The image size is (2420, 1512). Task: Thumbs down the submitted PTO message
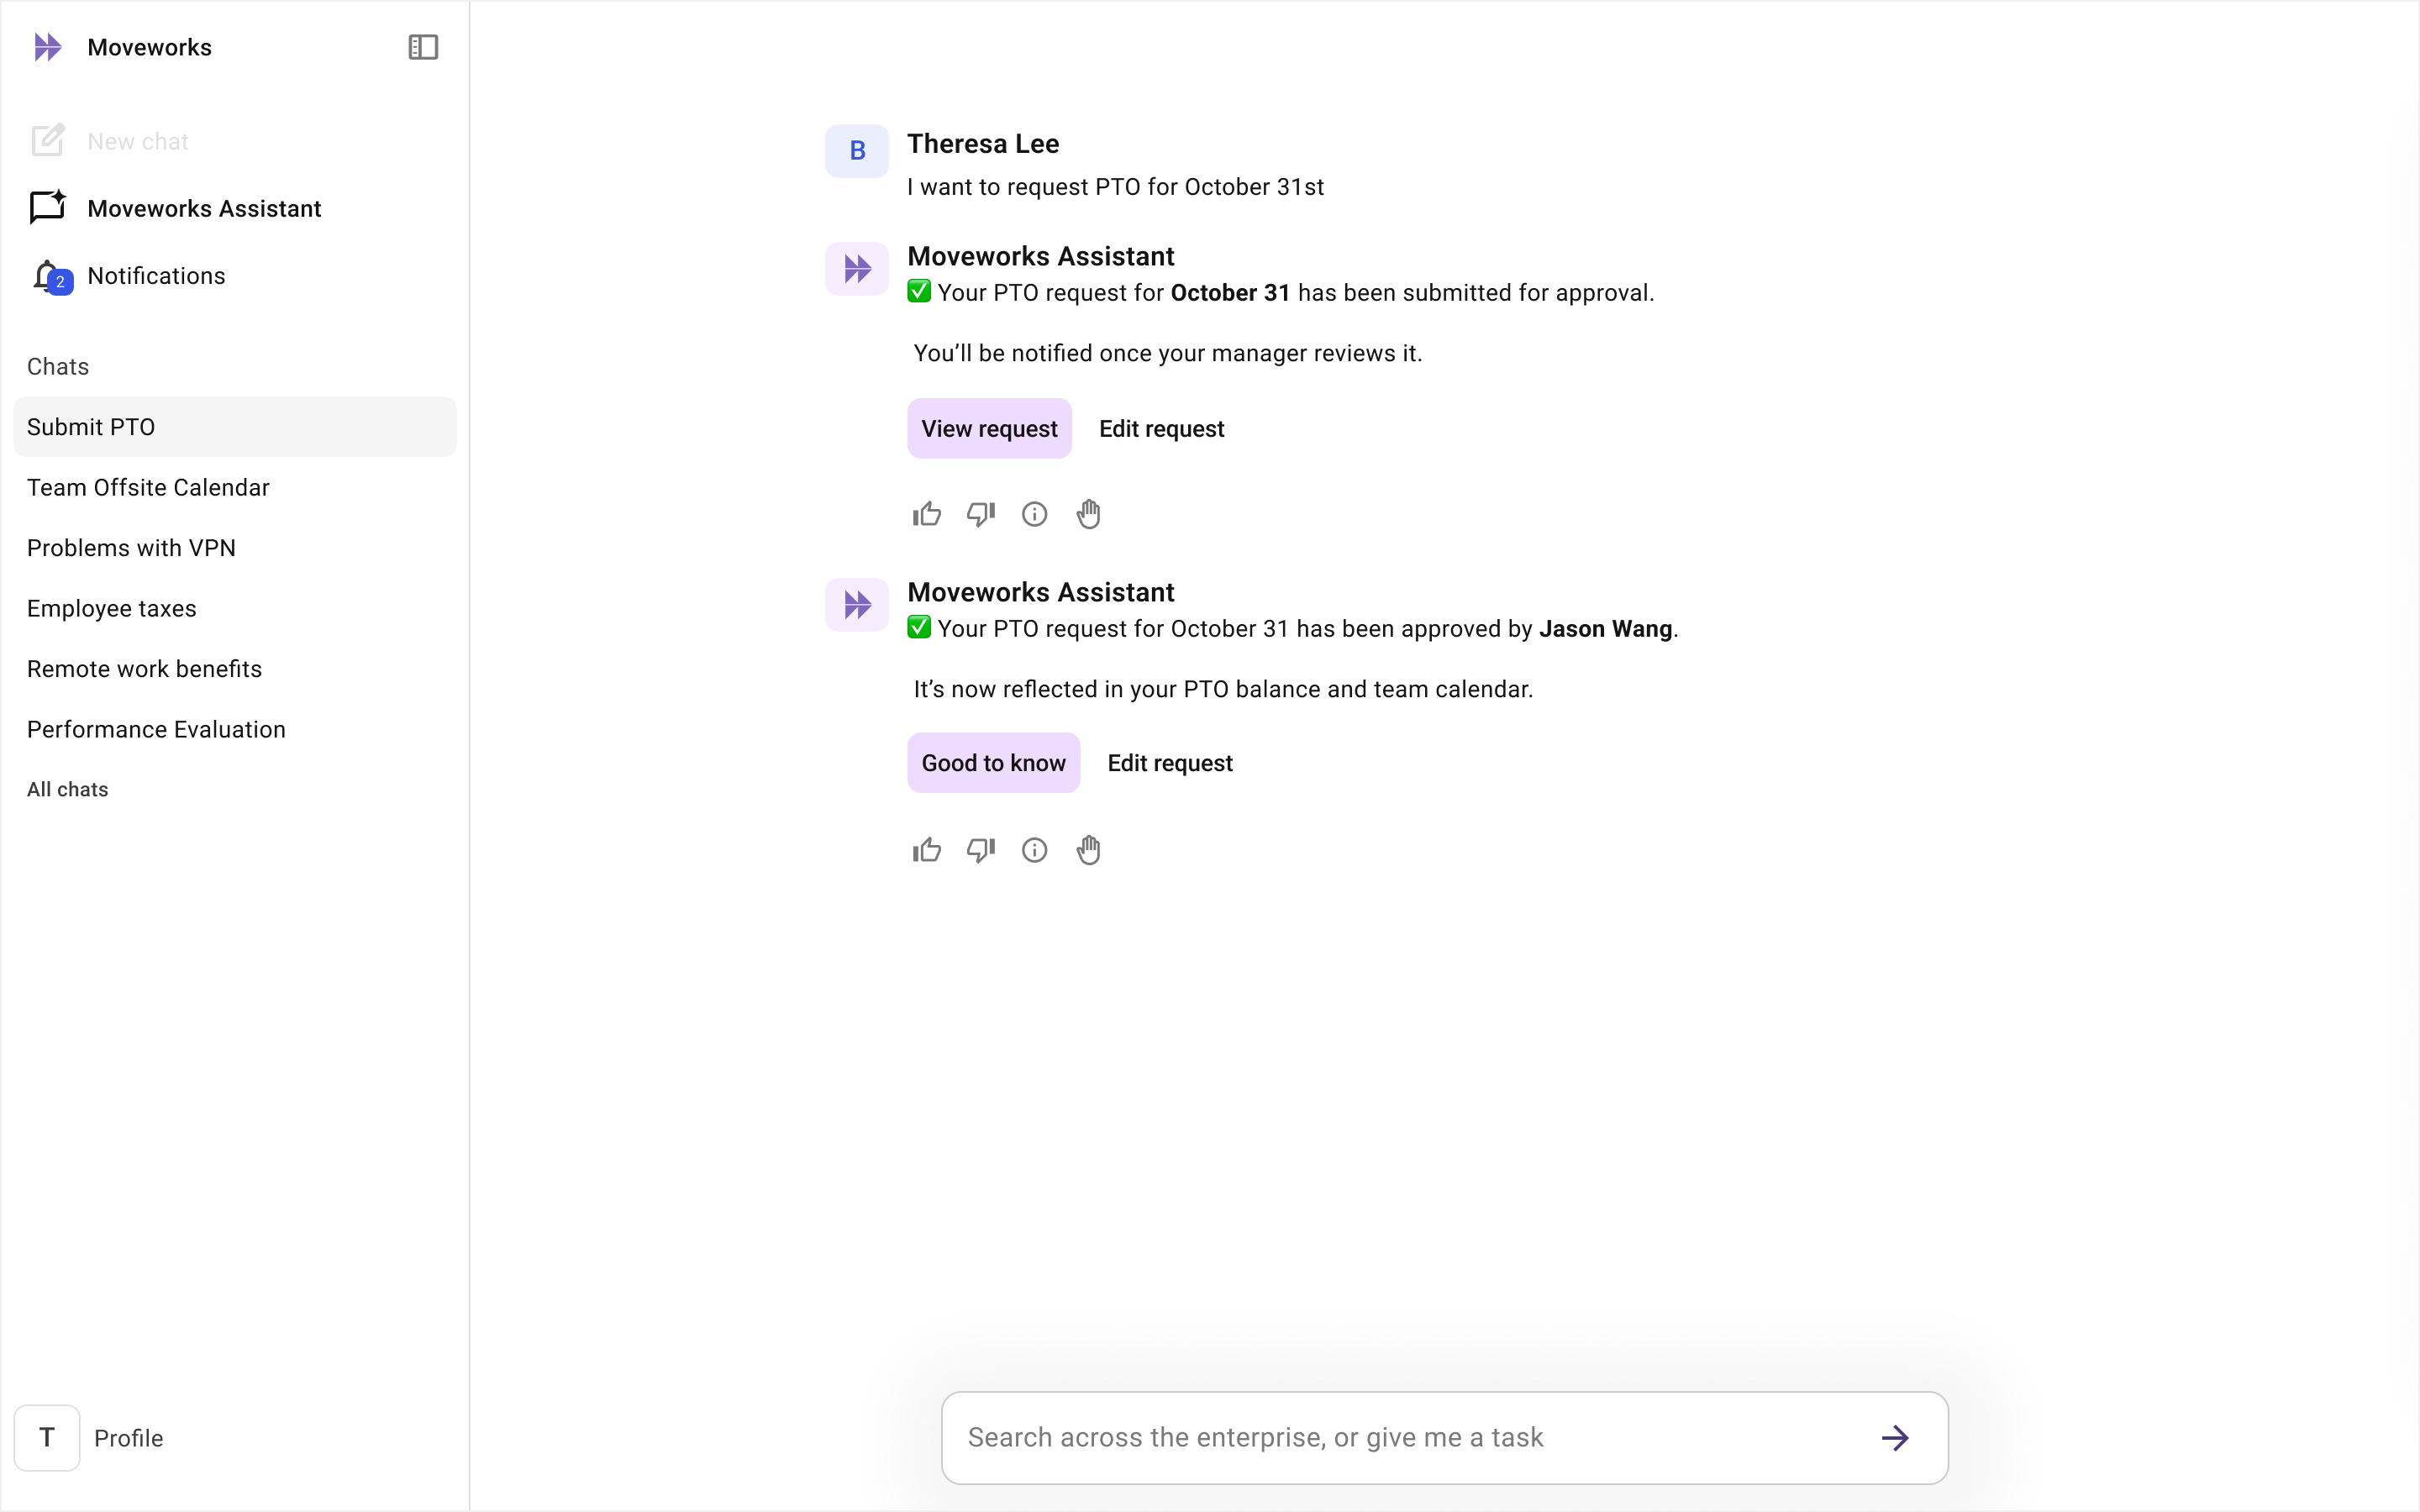point(980,514)
